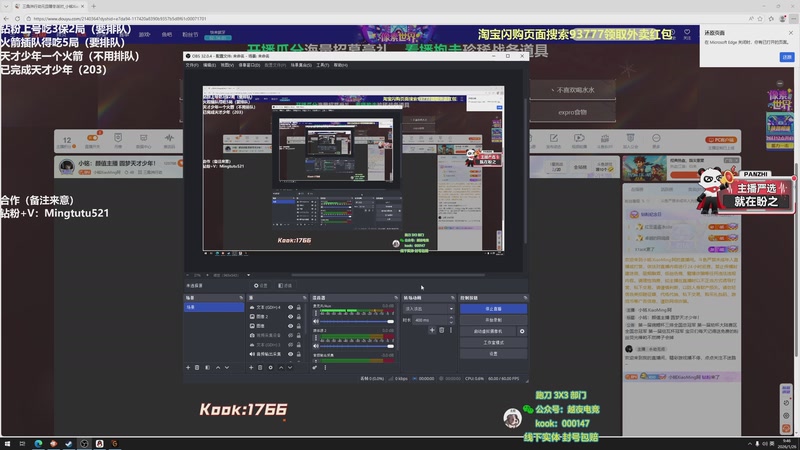Show the video capture device source
This screenshot has width=800, height=450.
coord(290,335)
